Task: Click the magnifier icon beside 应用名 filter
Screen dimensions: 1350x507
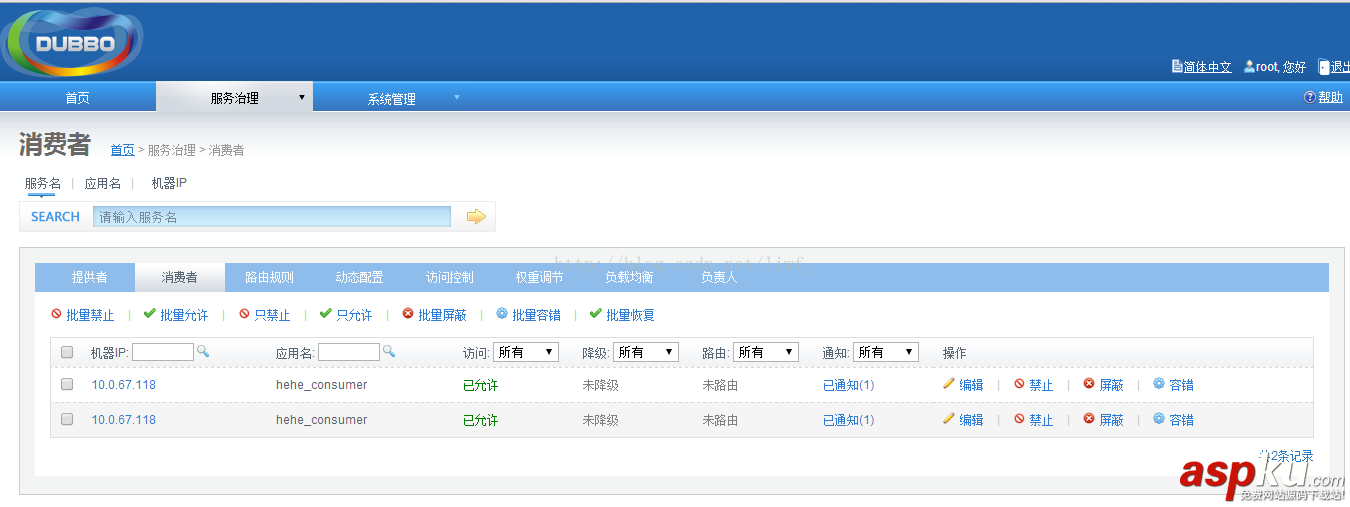Action: tap(388, 351)
